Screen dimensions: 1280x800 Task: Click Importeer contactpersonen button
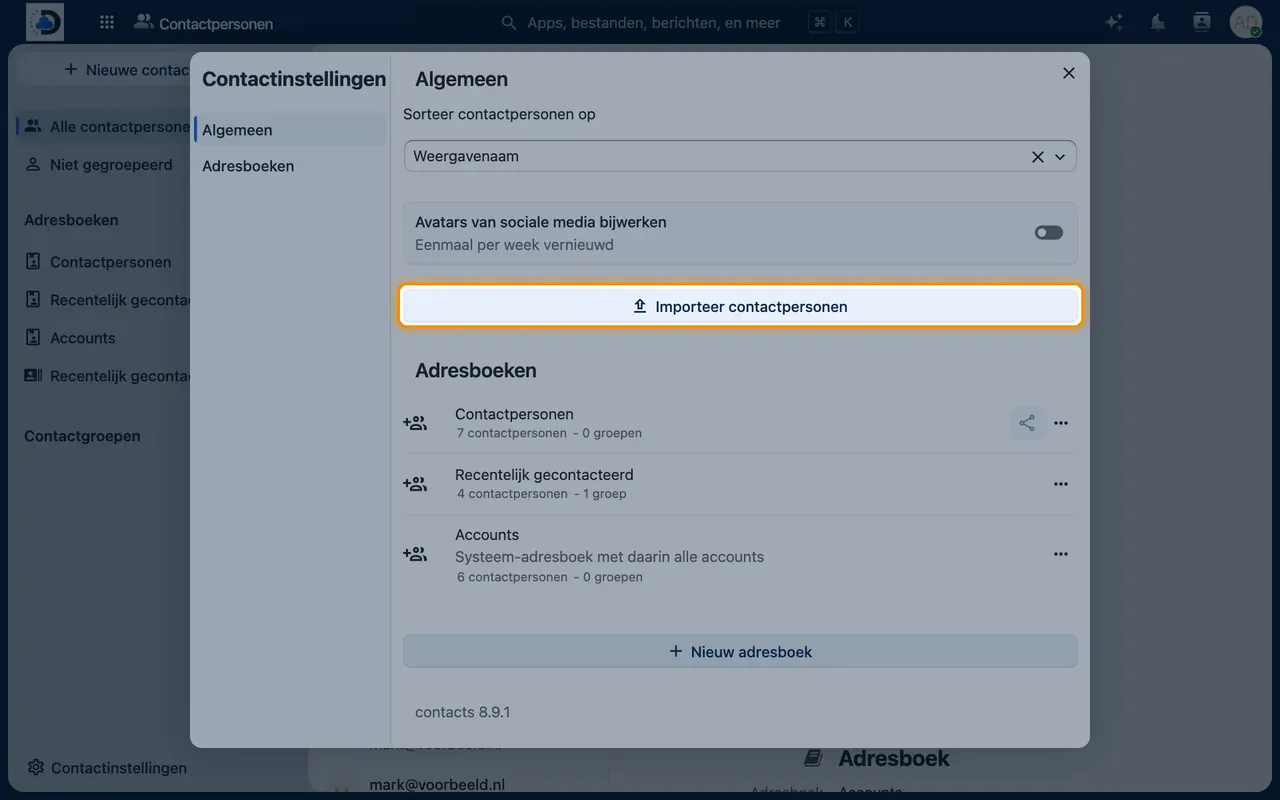[x=741, y=306]
